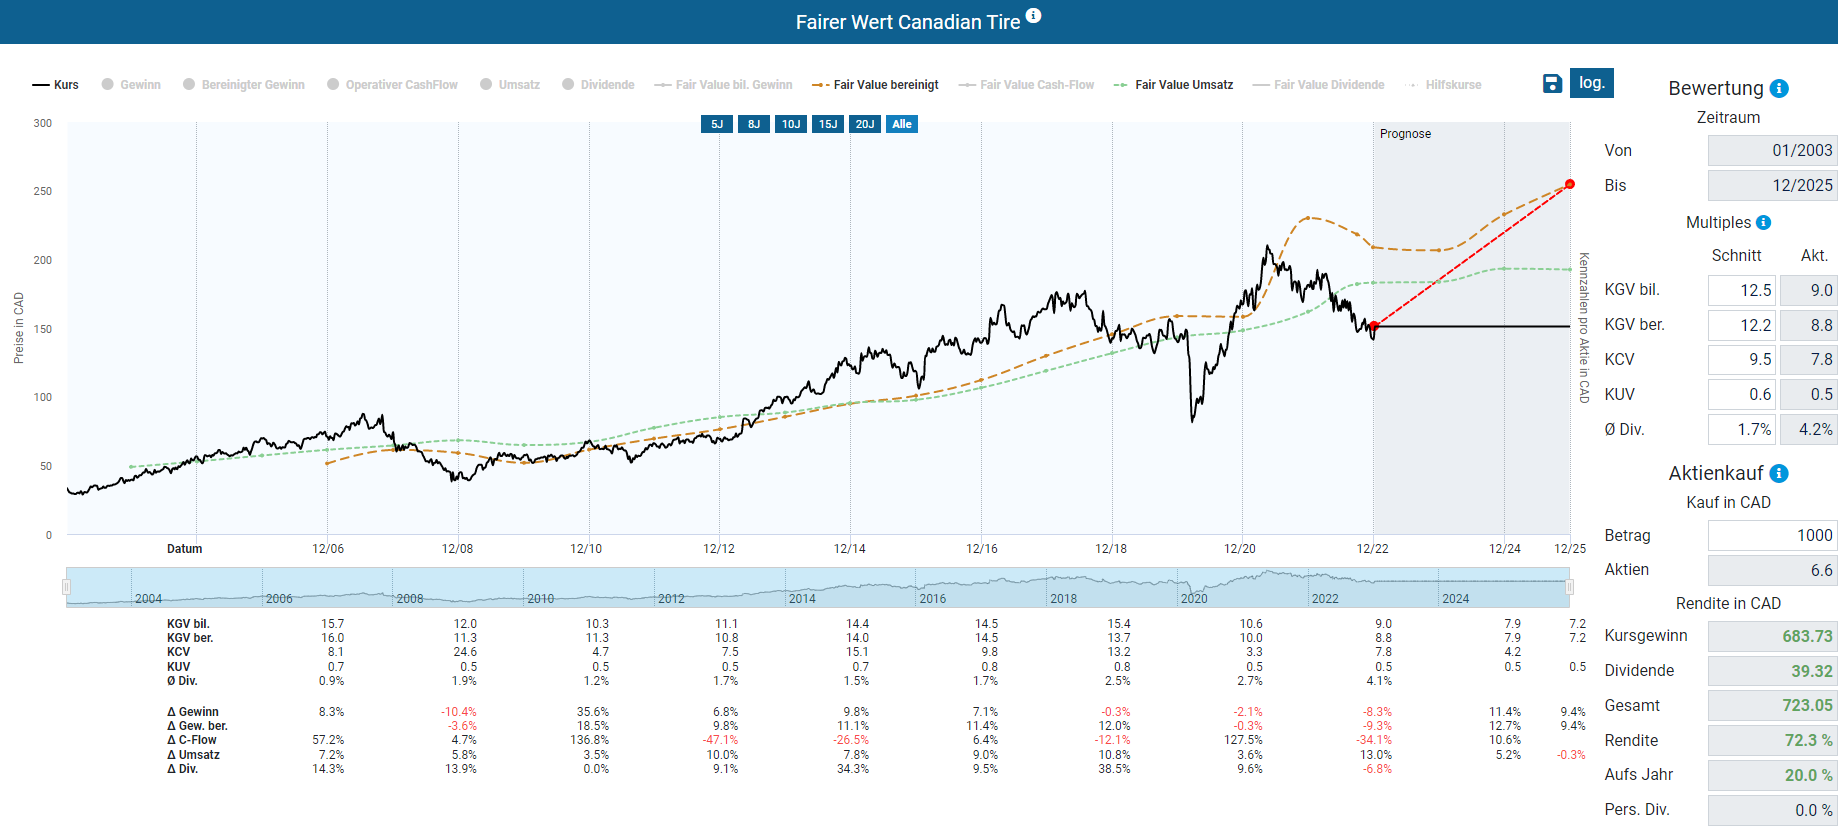Switch chart to logarithmic scale
This screenshot has width=1848, height=837.
[1591, 83]
